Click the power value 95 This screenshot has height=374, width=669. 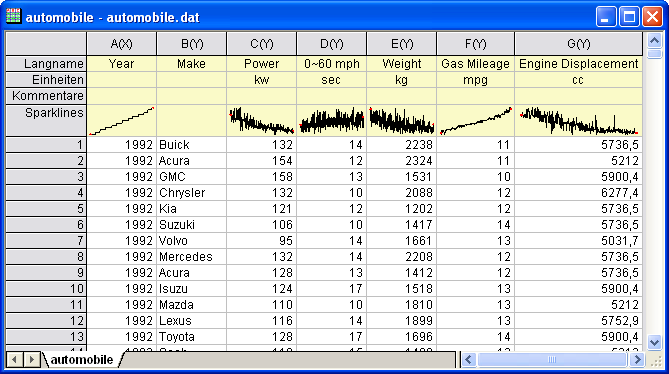(x=262, y=241)
